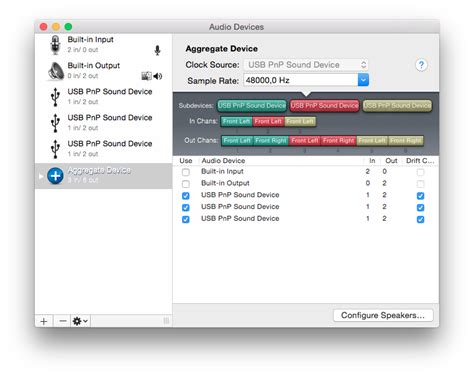Click the Built-in Input microphone device icon
The width and height of the screenshot is (474, 377).
click(x=55, y=45)
